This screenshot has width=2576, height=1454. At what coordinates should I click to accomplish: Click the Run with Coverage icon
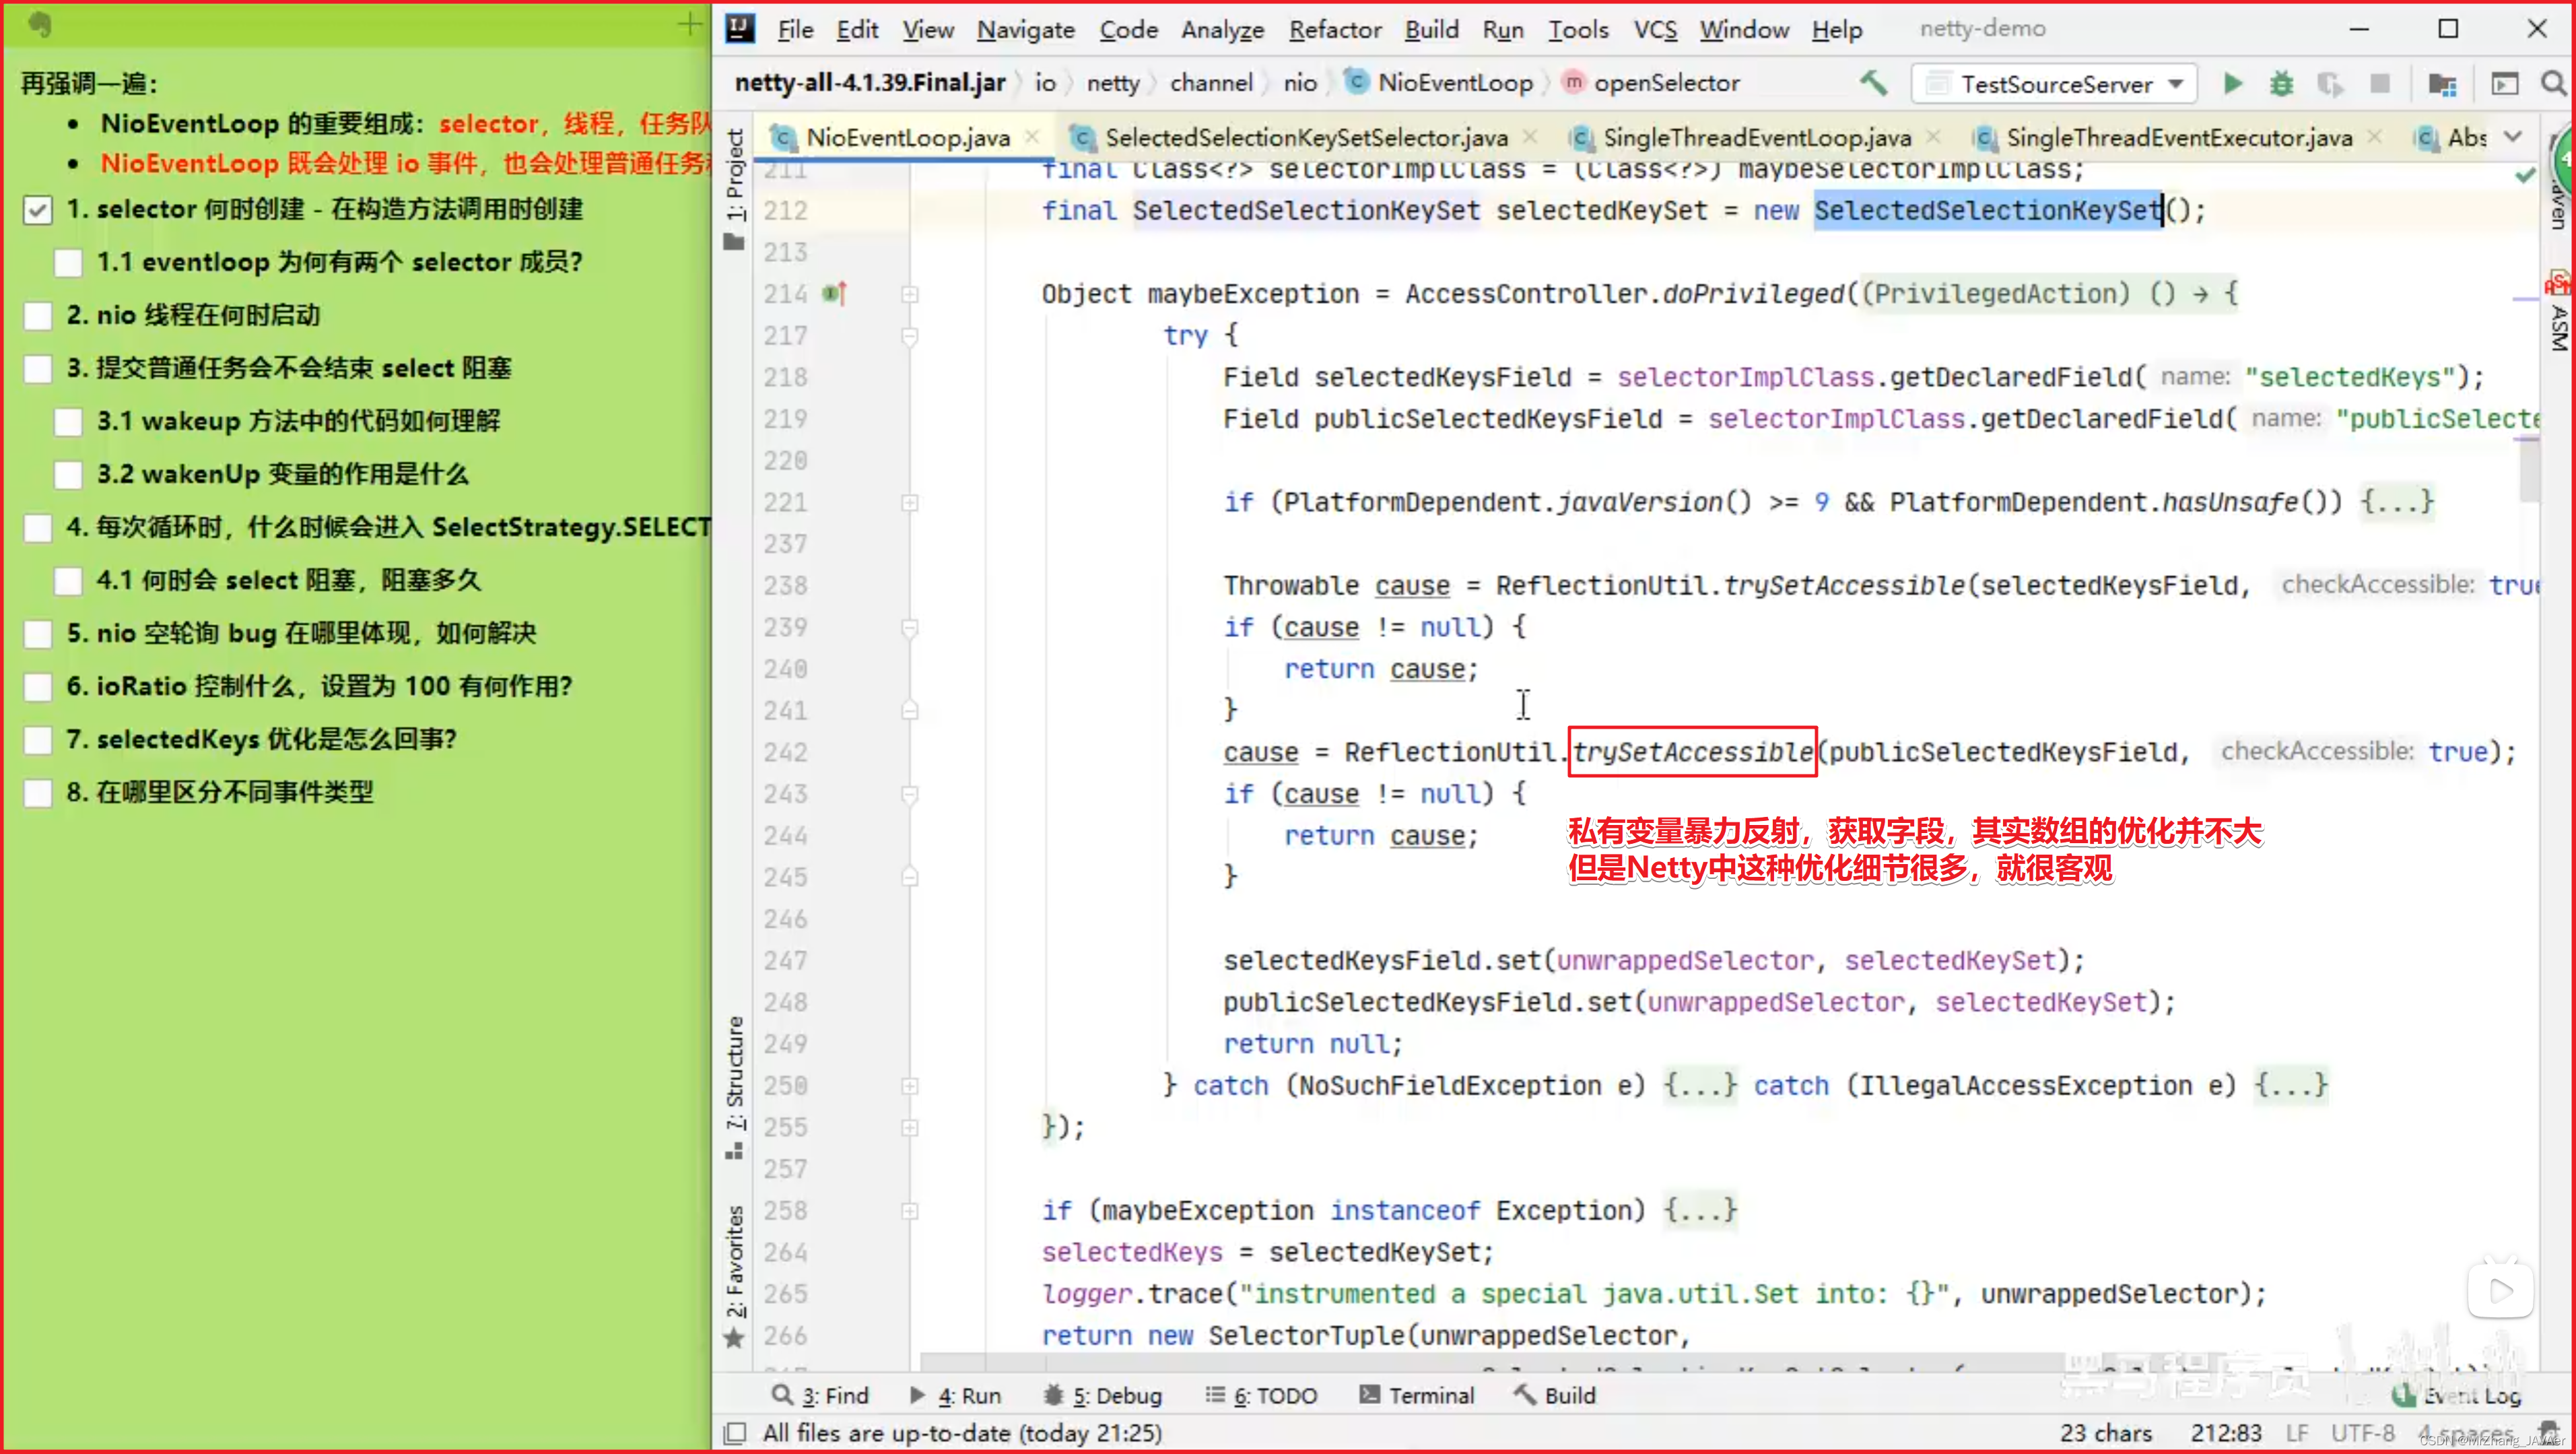click(2330, 84)
